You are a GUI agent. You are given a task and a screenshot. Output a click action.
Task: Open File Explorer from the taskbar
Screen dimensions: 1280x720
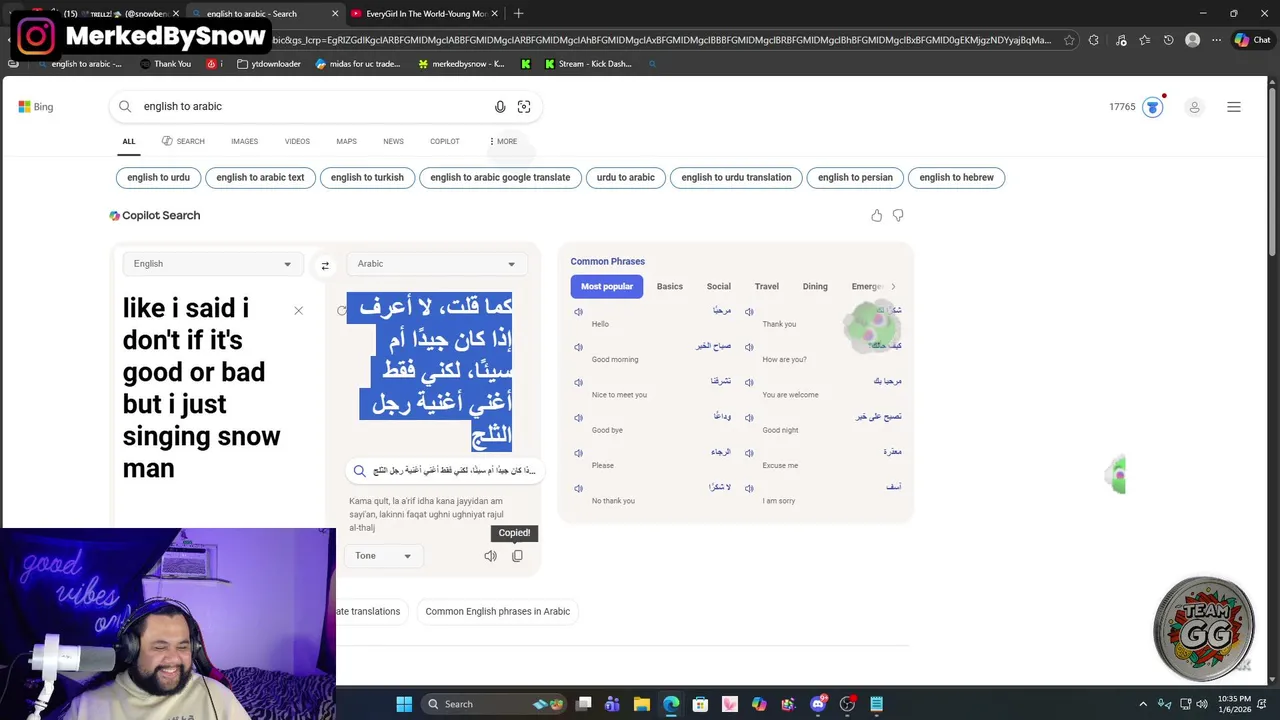[x=642, y=704]
